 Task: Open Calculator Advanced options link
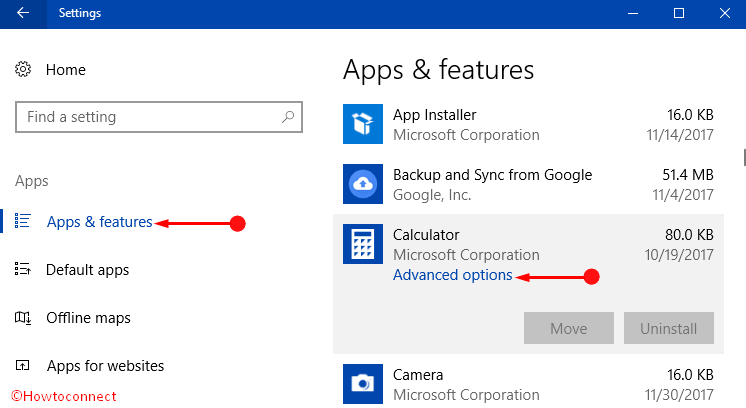click(452, 275)
